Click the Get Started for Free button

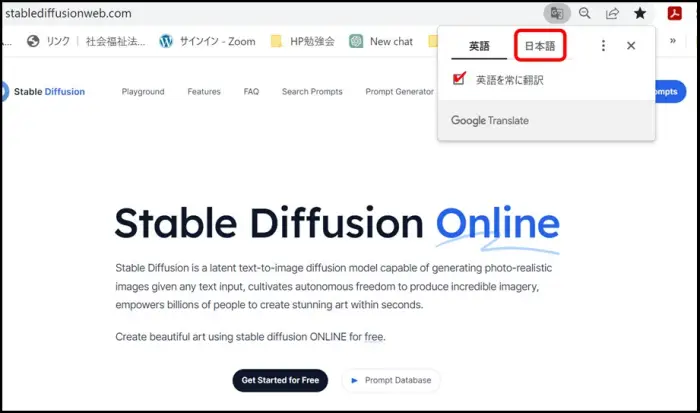click(x=280, y=380)
